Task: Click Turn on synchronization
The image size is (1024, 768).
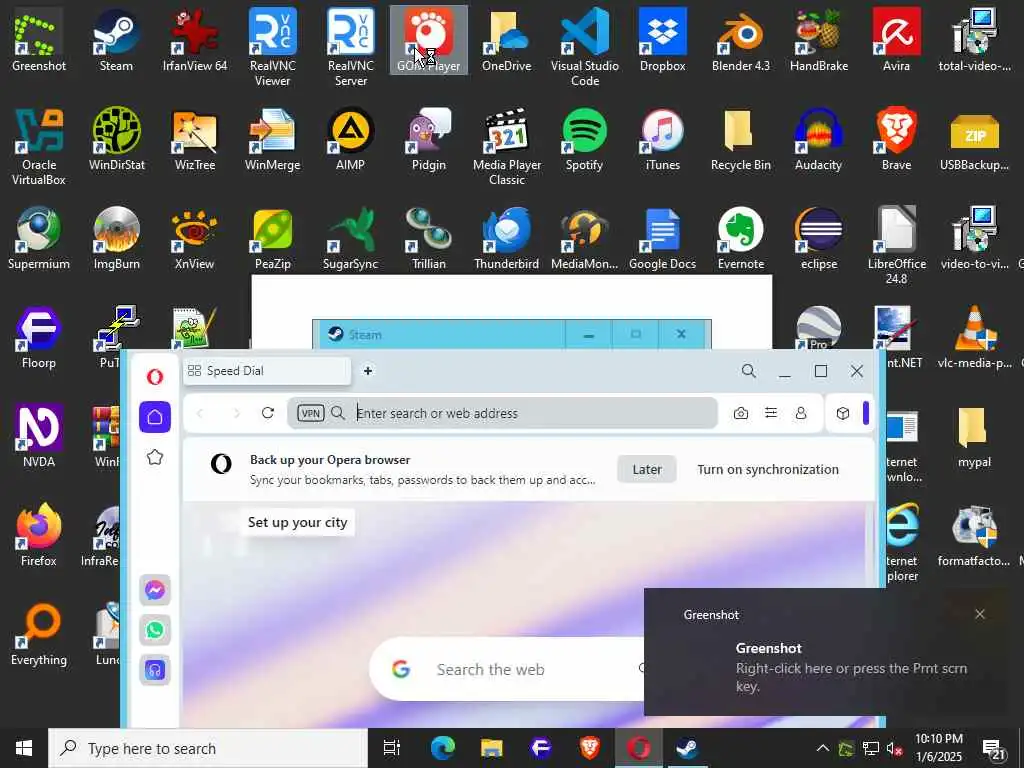Action: coord(768,470)
